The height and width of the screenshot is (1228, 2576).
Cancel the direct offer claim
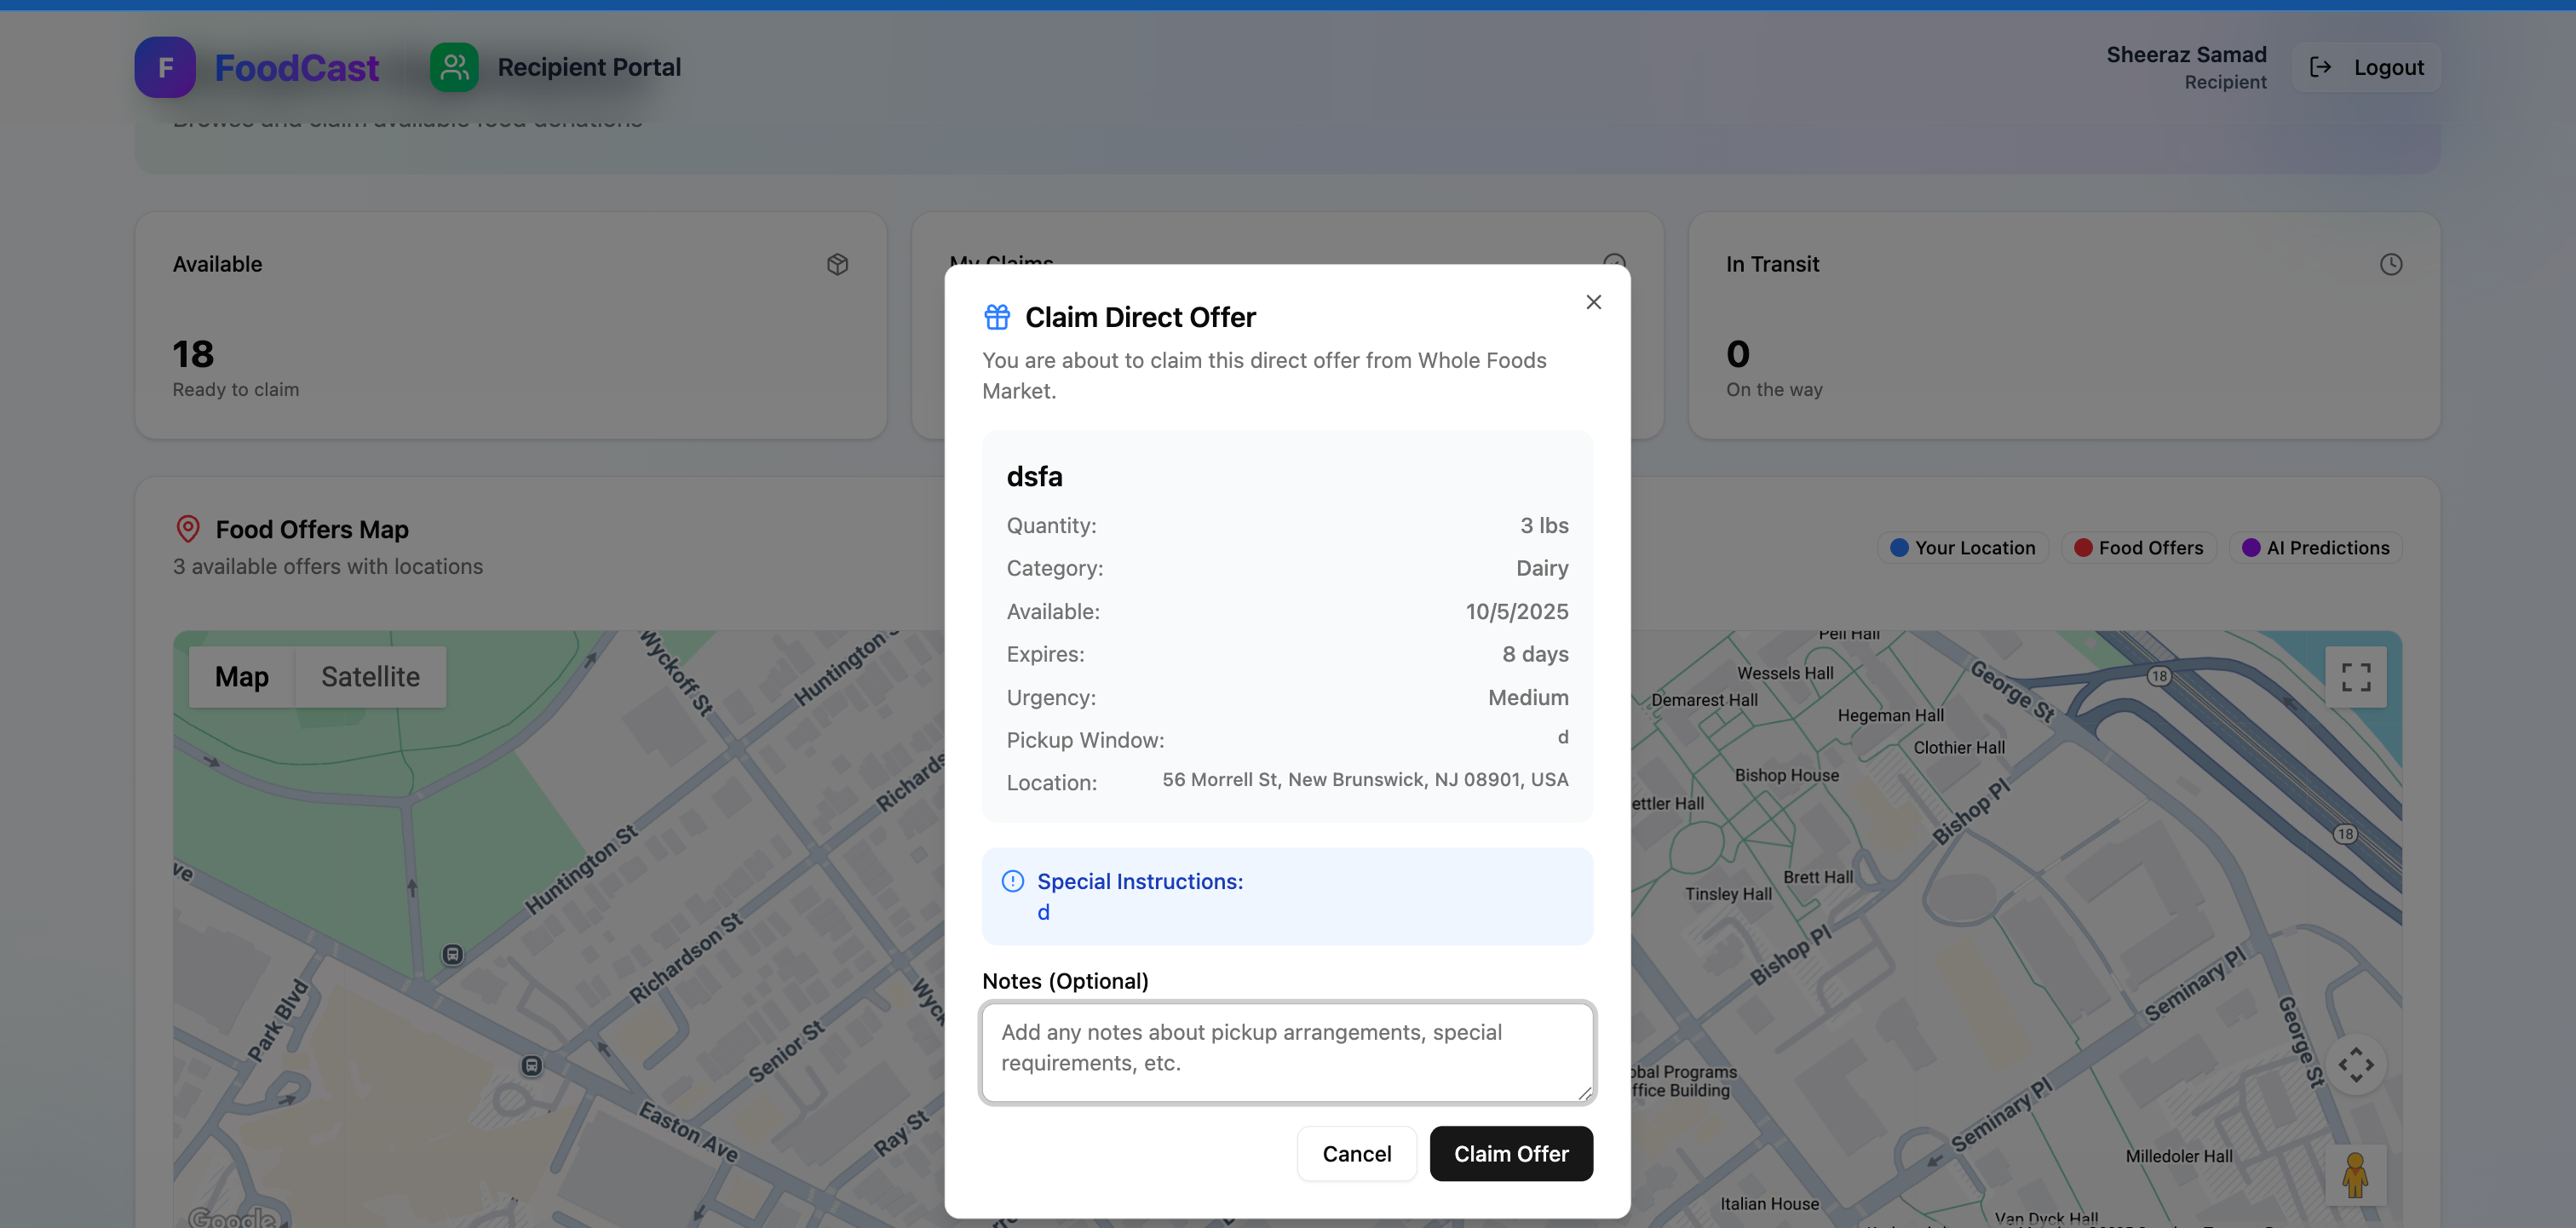[1356, 1153]
